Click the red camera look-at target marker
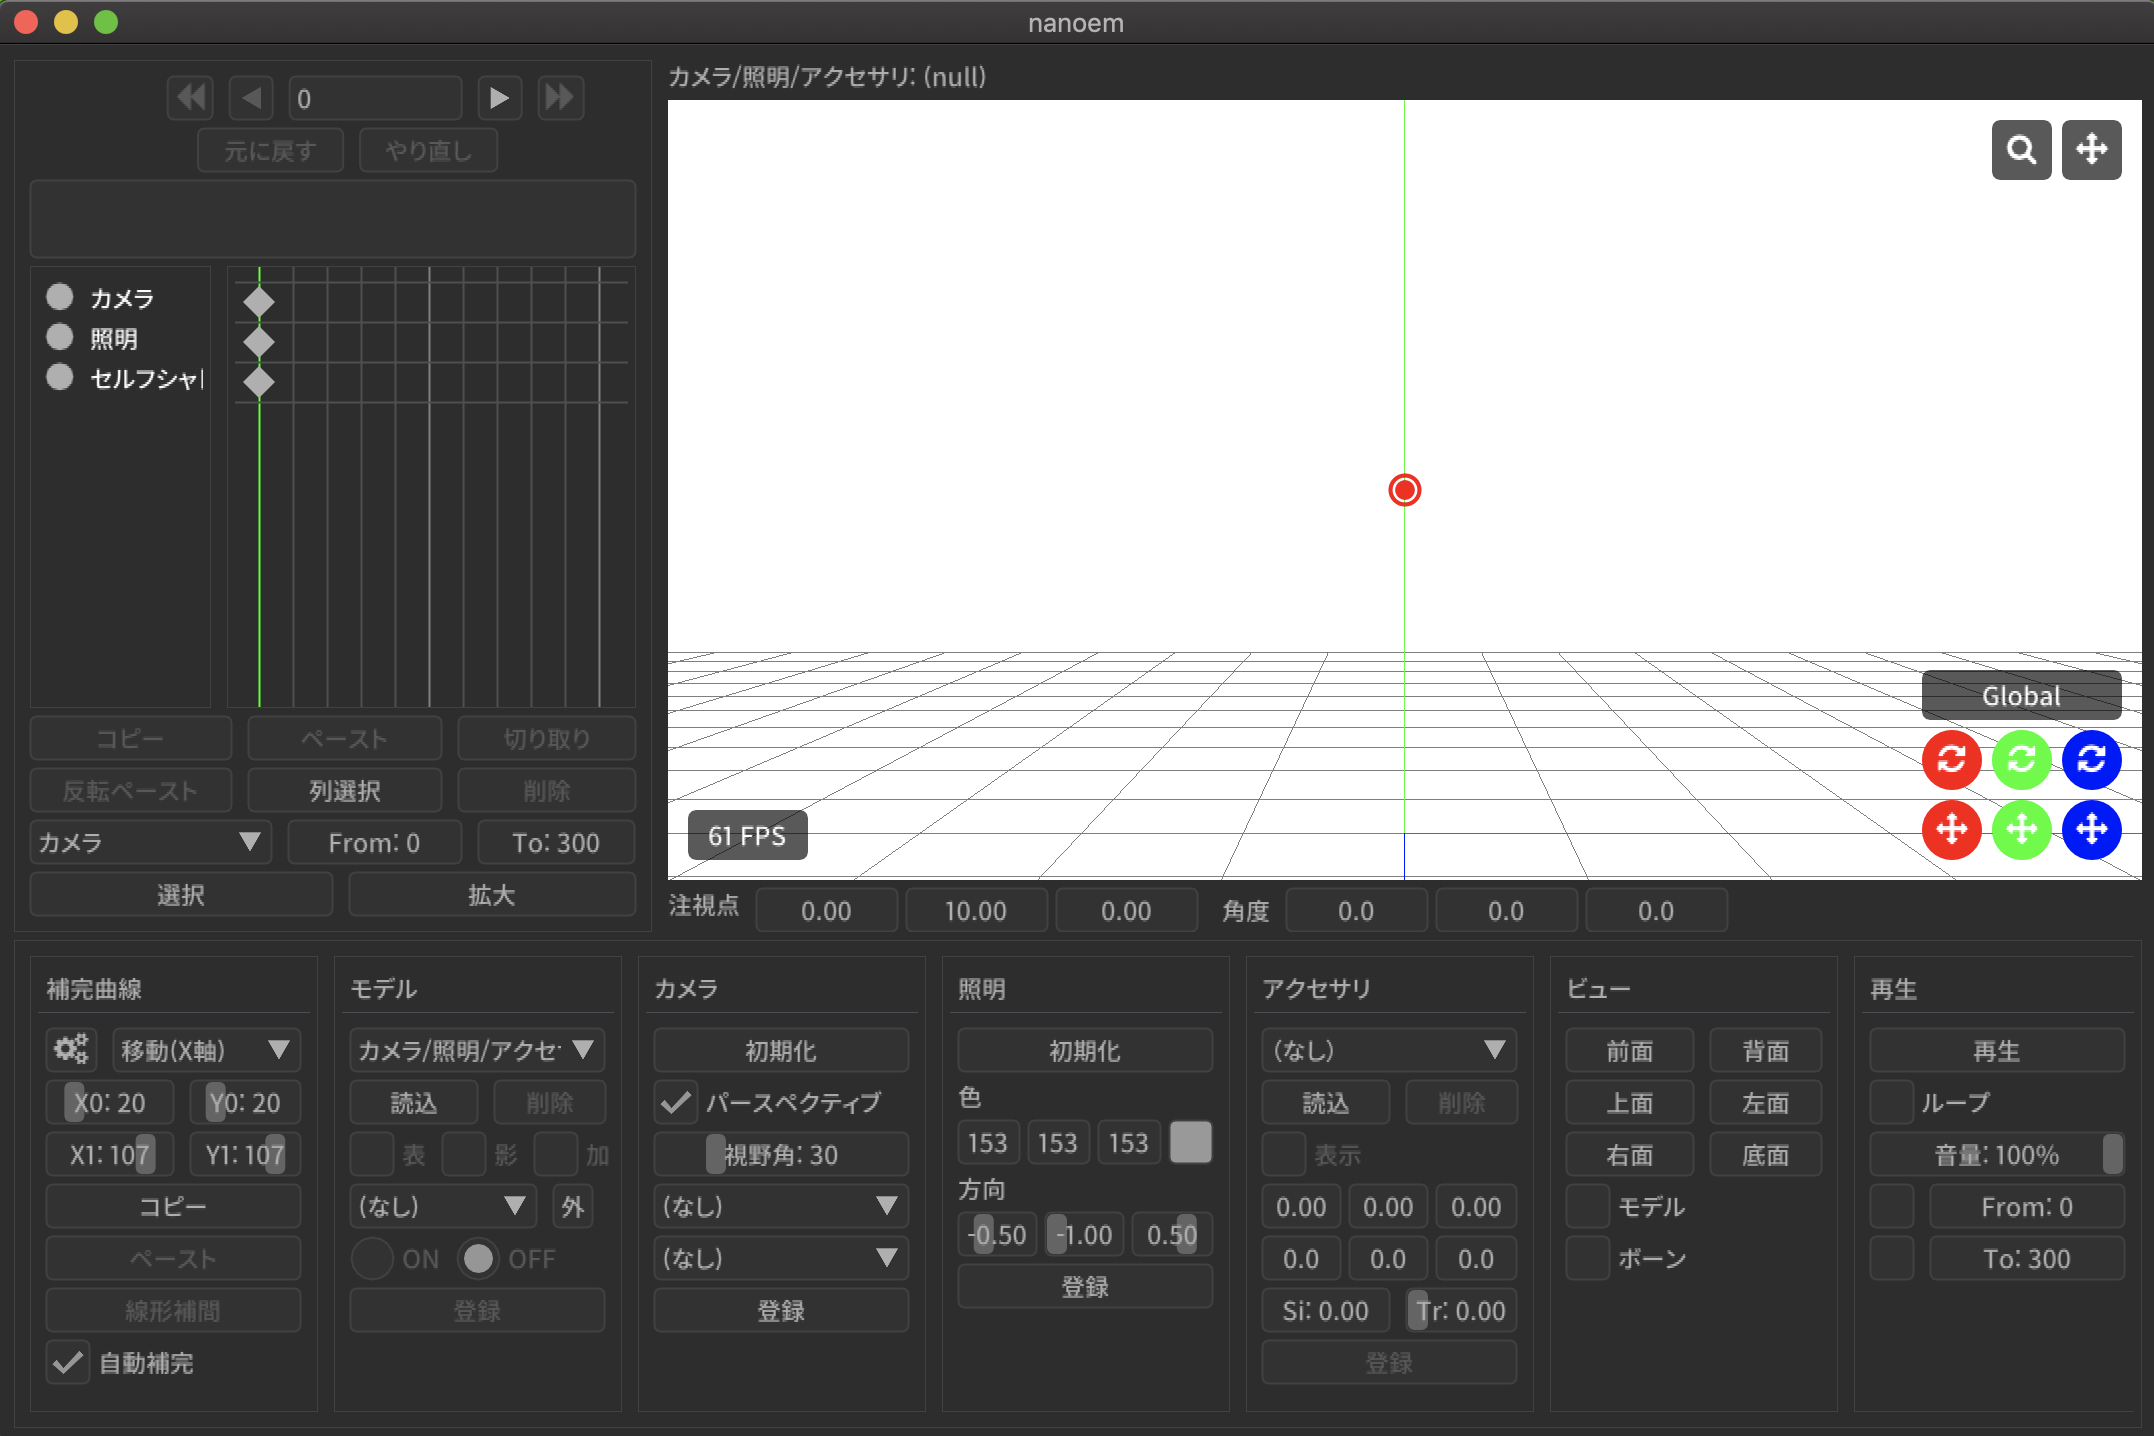 click(x=1404, y=490)
